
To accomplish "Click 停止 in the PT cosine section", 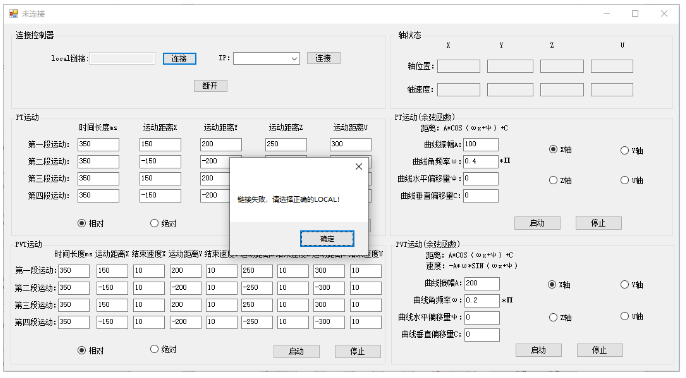I will click(x=598, y=223).
